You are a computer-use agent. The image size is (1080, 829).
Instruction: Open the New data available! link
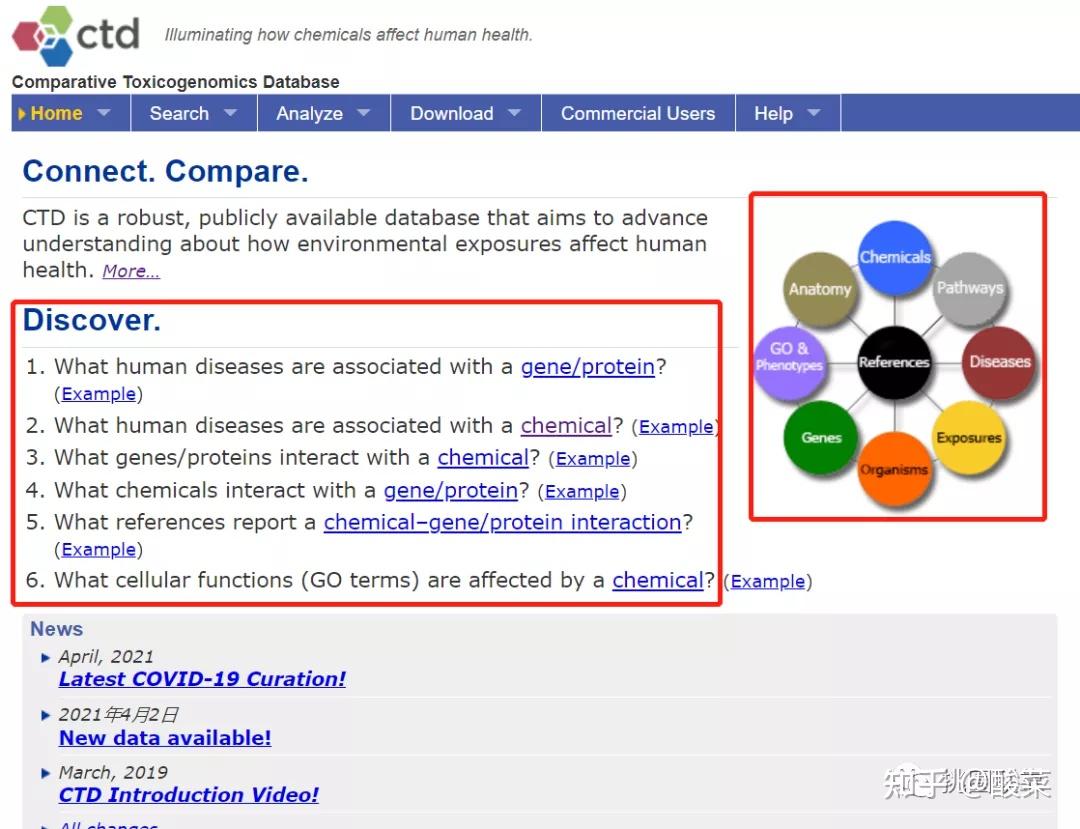pos(165,738)
